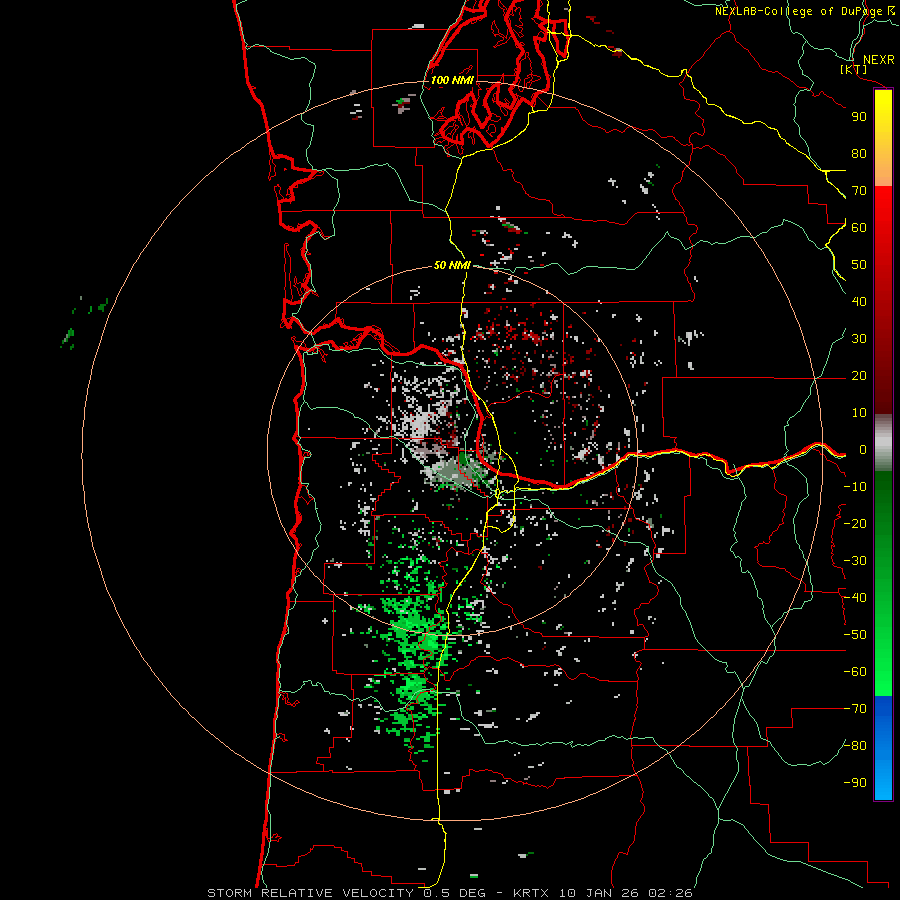Click the -90 value on the velocity scale
This screenshot has height=900, width=900.
855,783
